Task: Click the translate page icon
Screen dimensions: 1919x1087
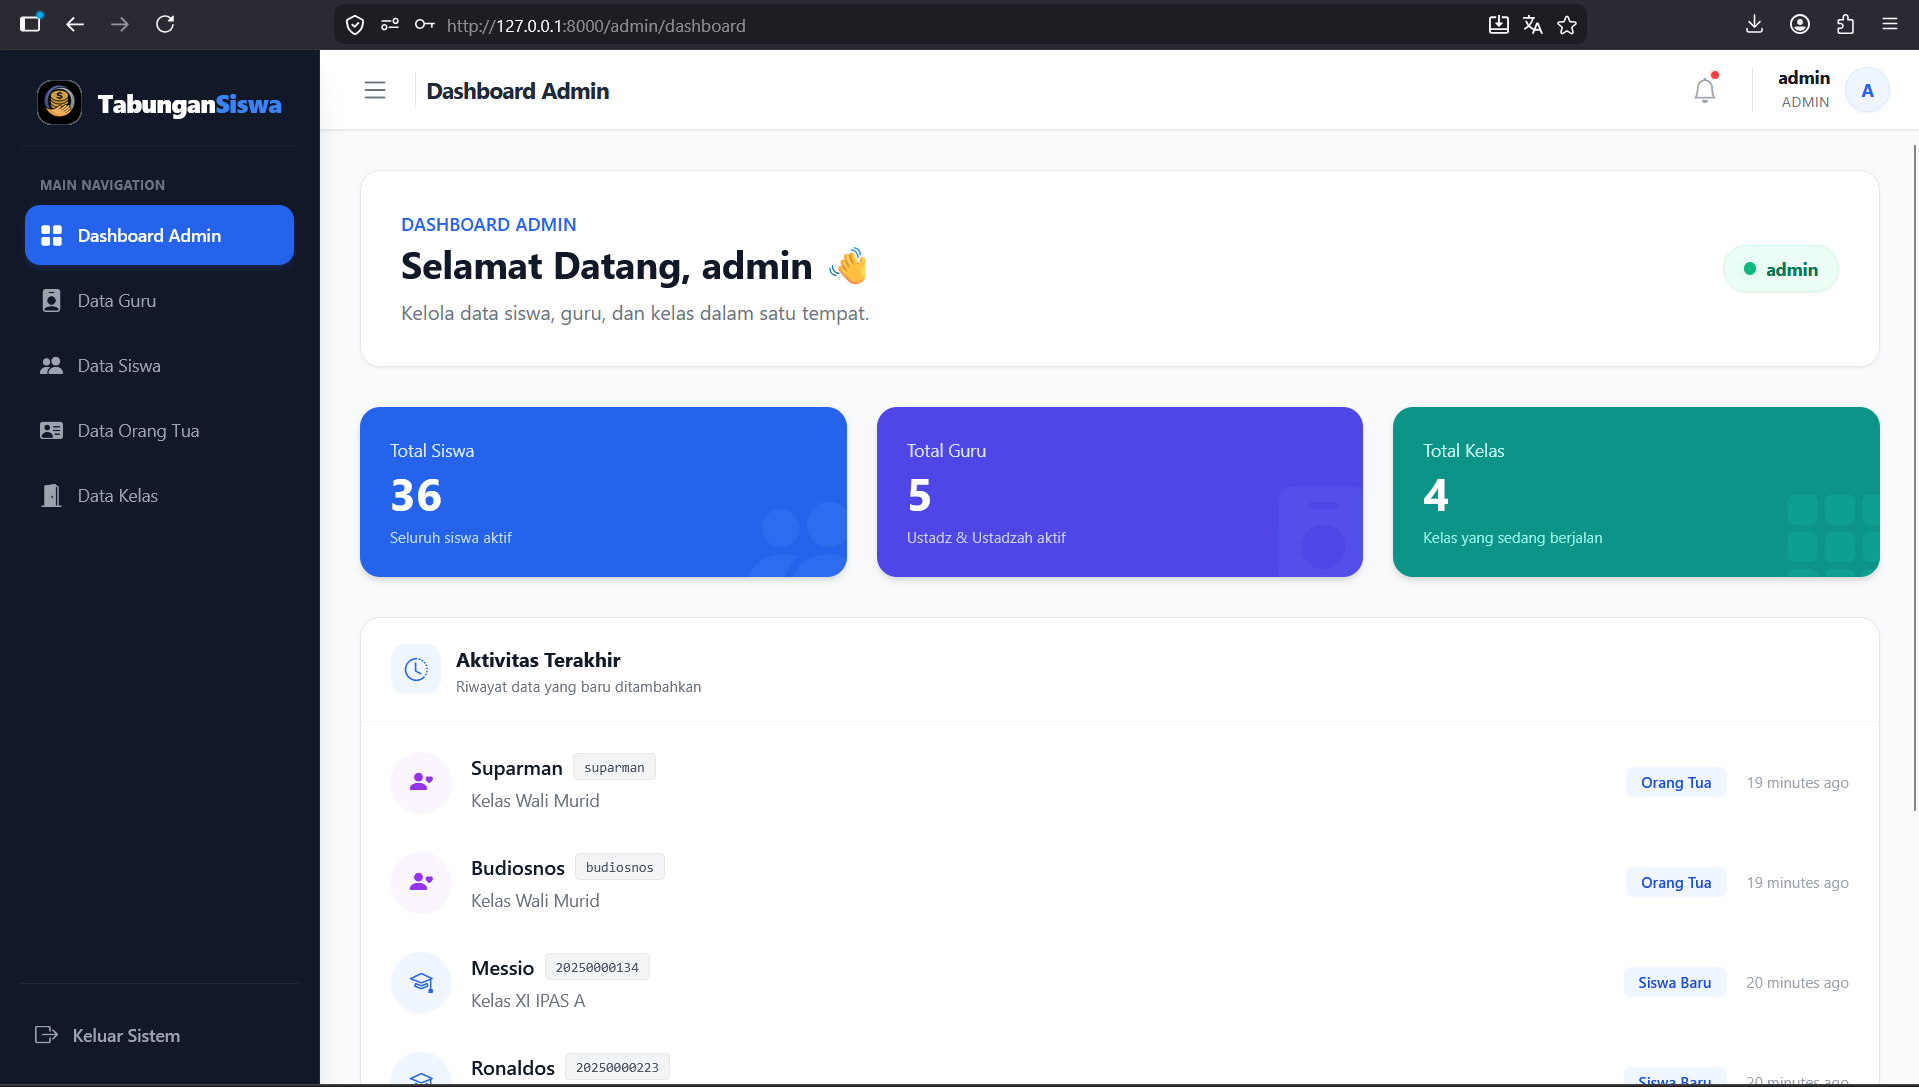Action: click(1532, 25)
